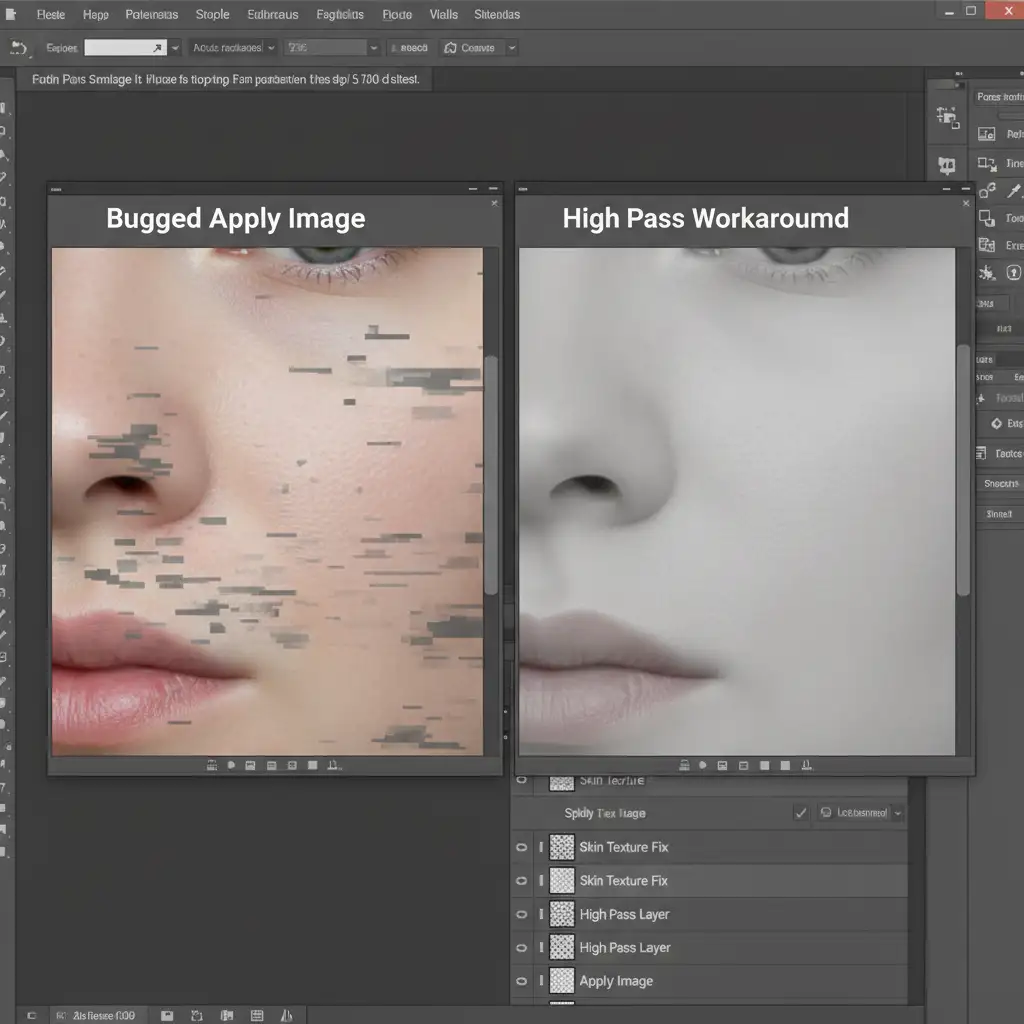Open the Aouts raotkages dropdown
Viewport: 1024px width, 1024px height.
click(233, 48)
